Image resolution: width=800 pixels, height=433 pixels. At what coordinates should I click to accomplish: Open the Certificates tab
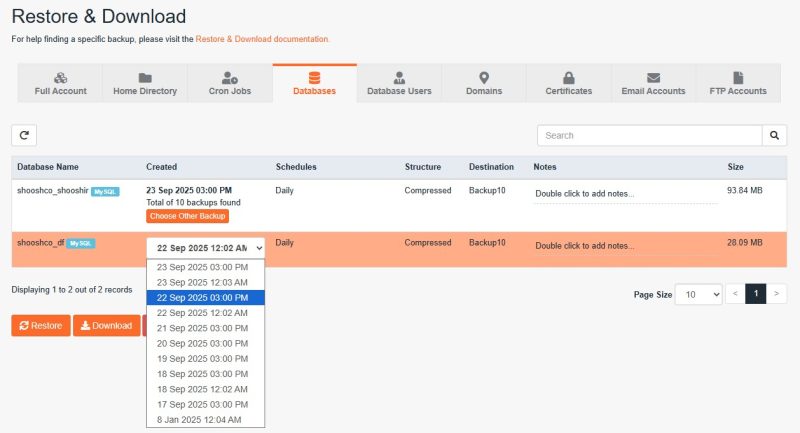point(568,83)
